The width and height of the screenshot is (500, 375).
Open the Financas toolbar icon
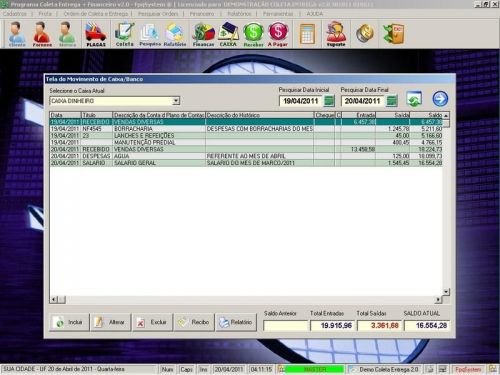203,34
